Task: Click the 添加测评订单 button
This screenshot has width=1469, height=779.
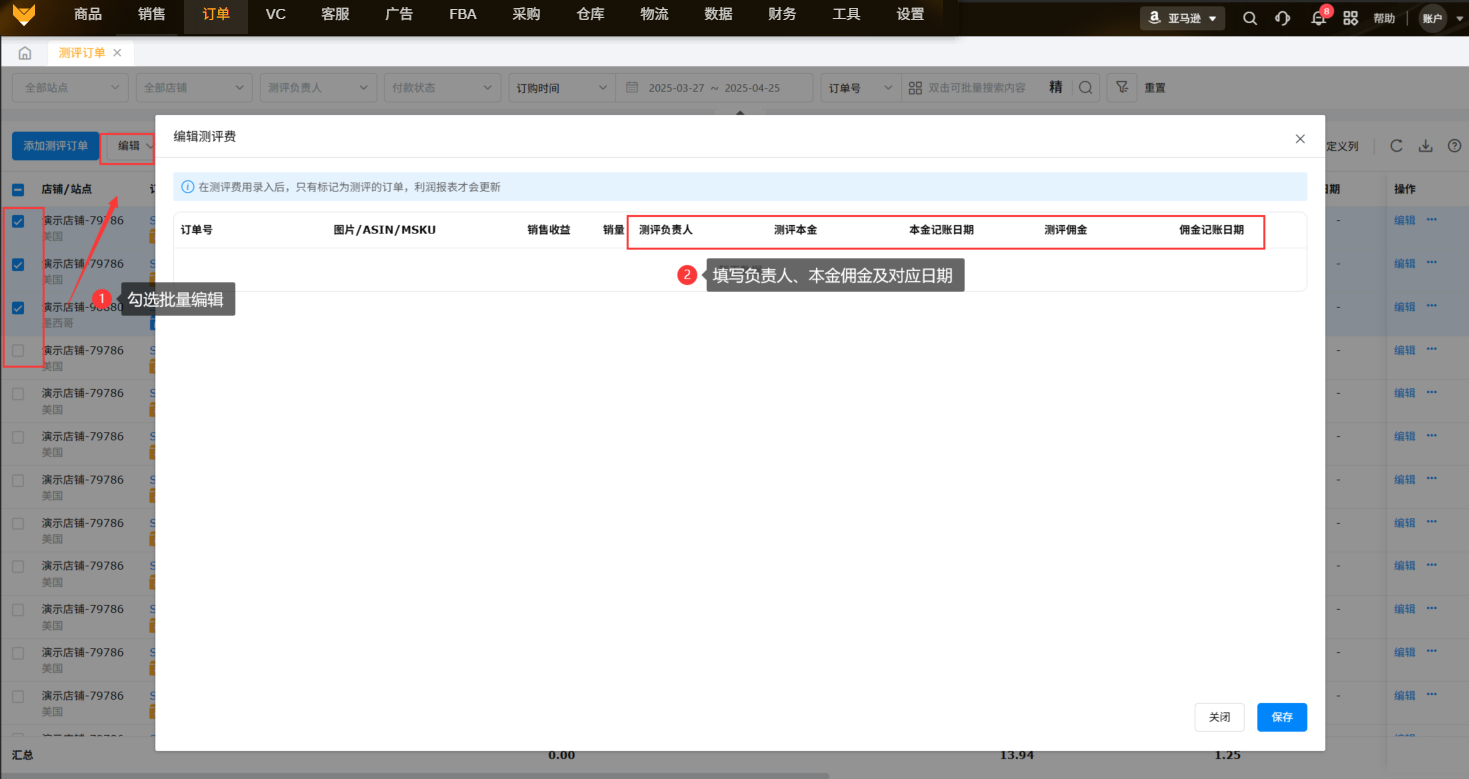Action: click(56, 146)
